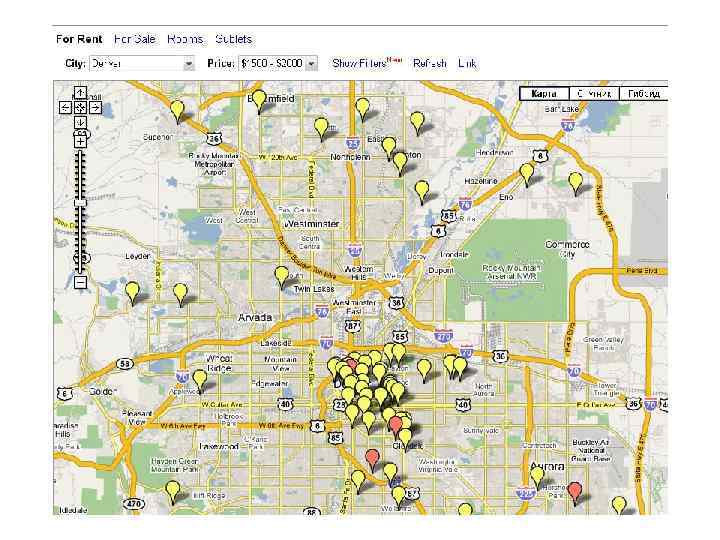Viewport: 720px width, 540px height.
Task: Pan the map right with the arrow control
Action: 95,107
